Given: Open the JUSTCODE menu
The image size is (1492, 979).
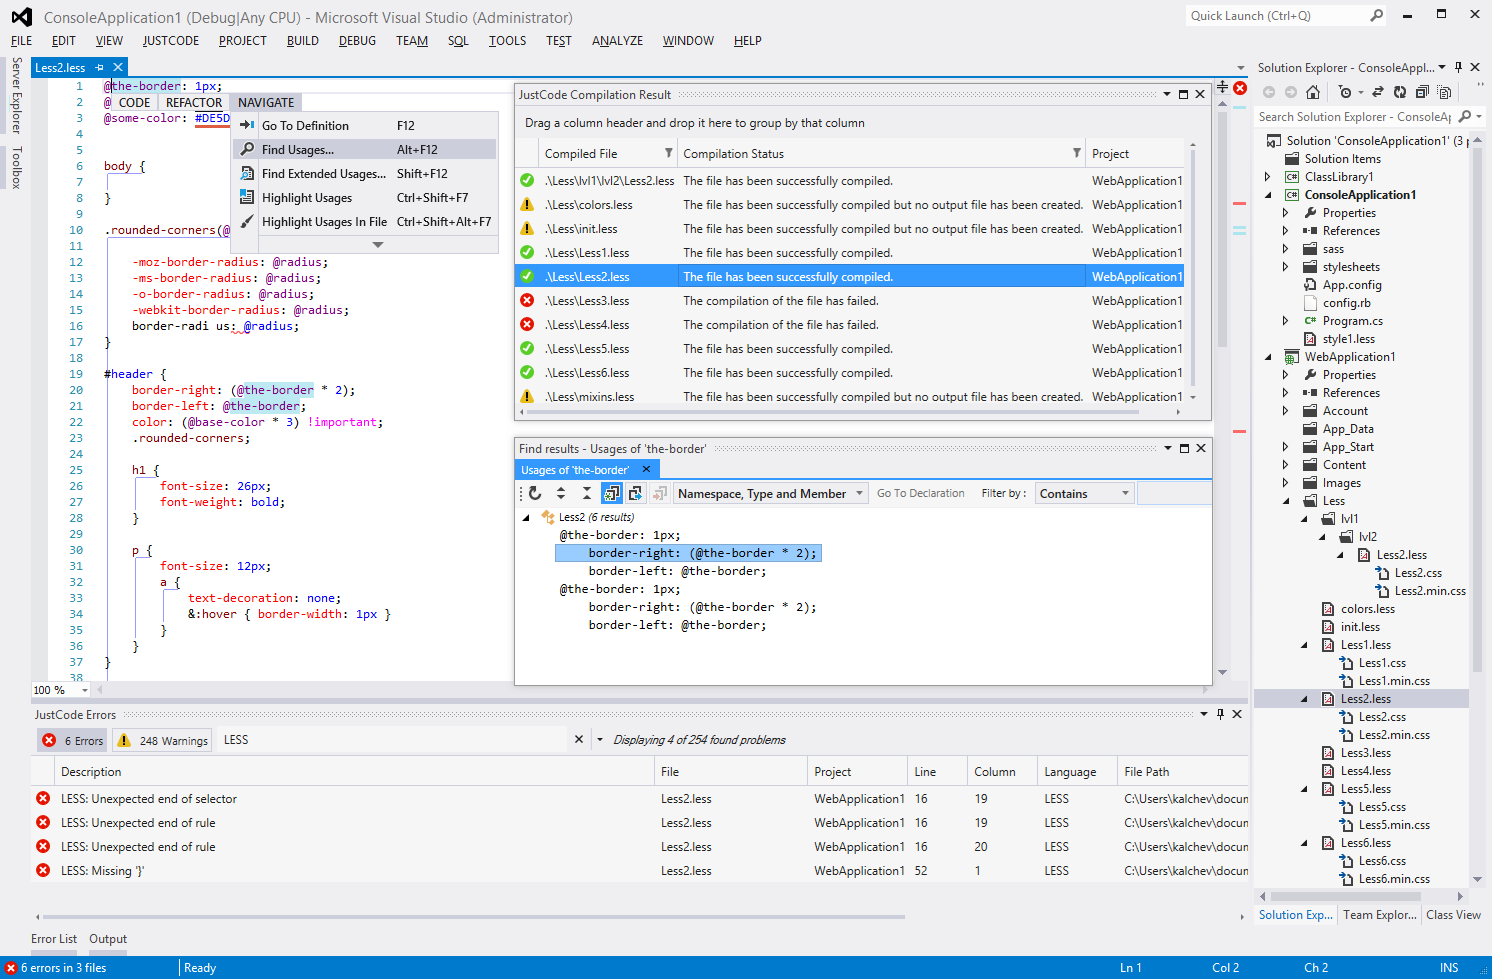Looking at the screenshot, I should coord(171,41).
